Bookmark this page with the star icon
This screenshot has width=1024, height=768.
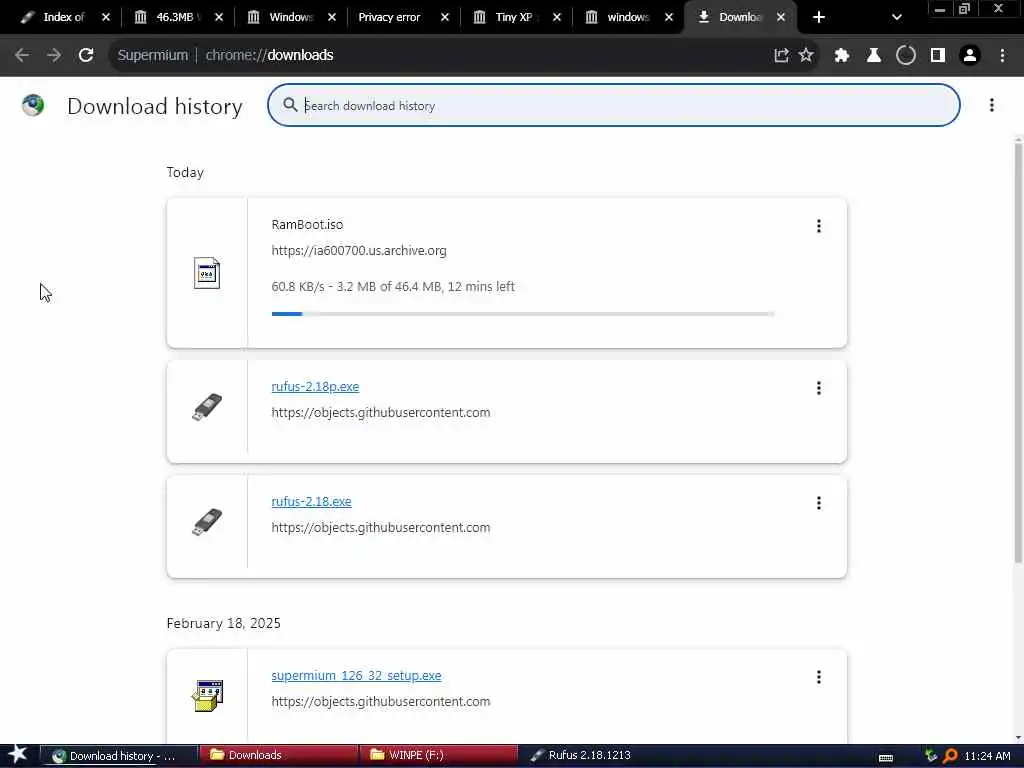[x=806, y=56]
